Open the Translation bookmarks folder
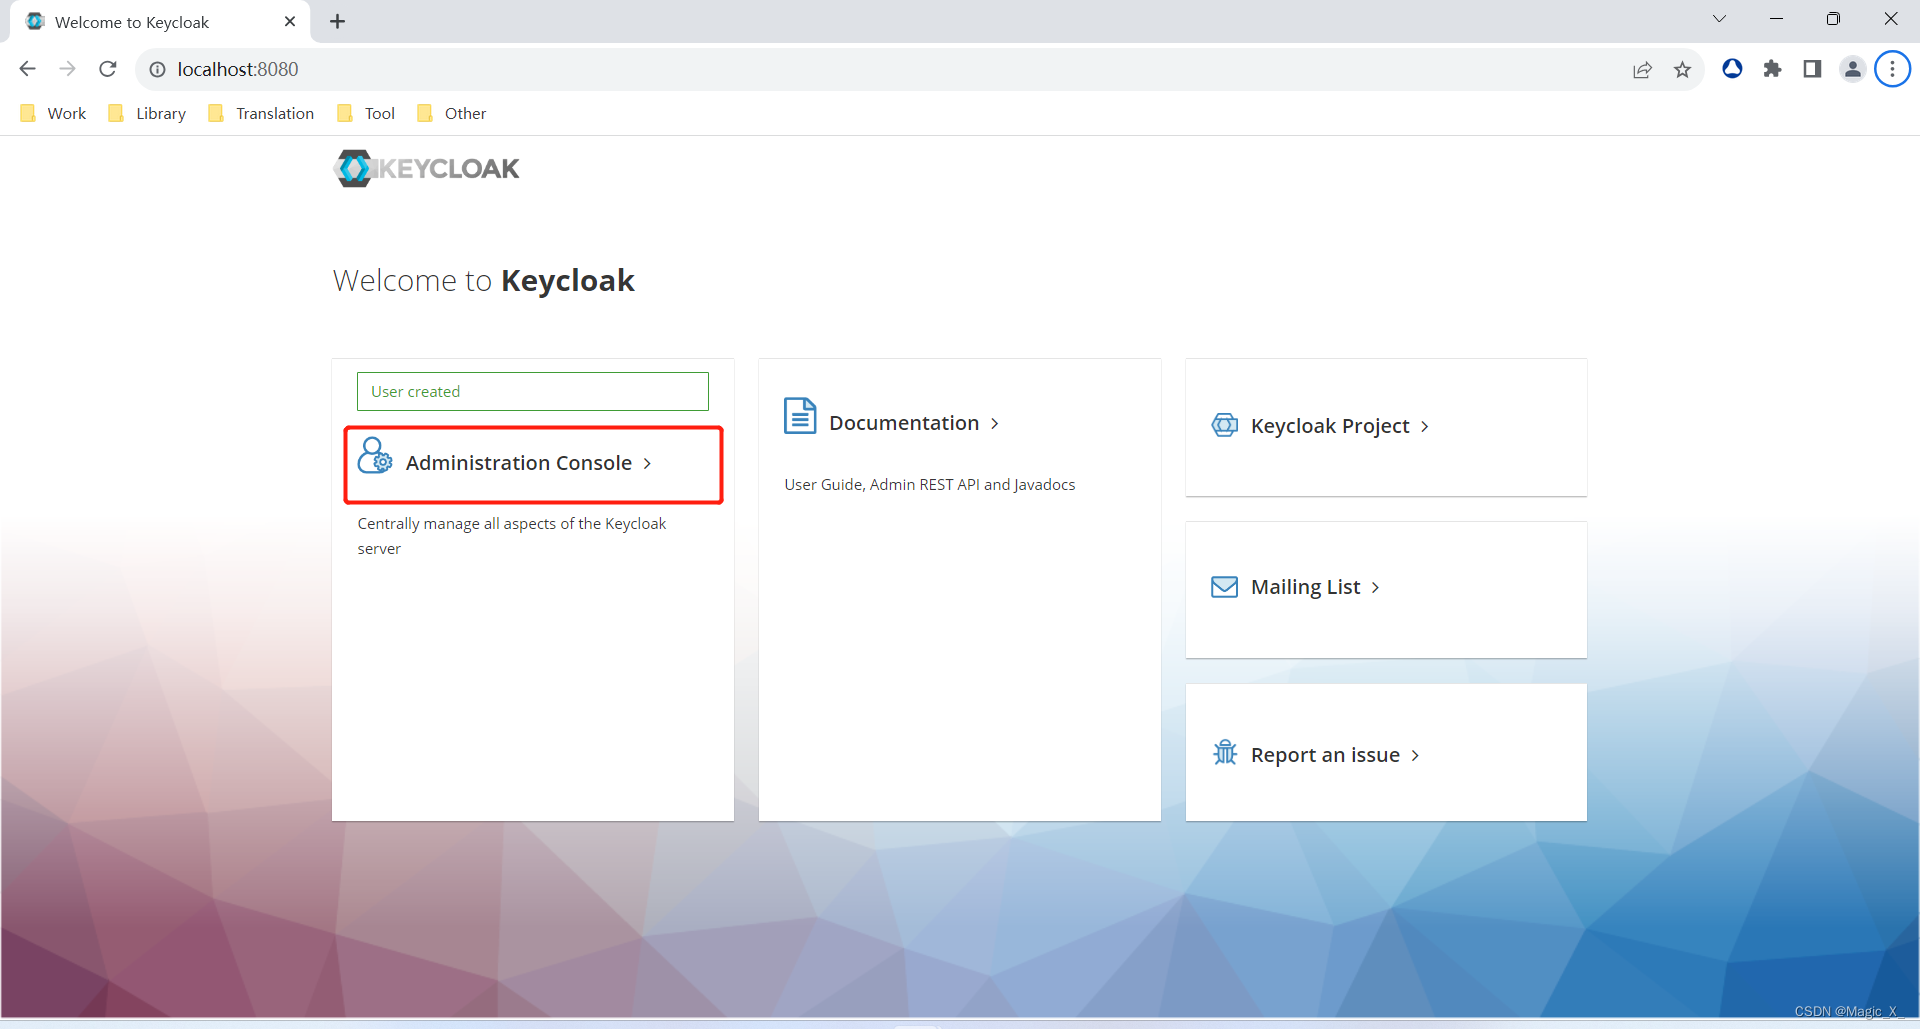Image resolution: width=1920 pixels, height=1029 pixels. pyautogui.click(x=262, y=113)
